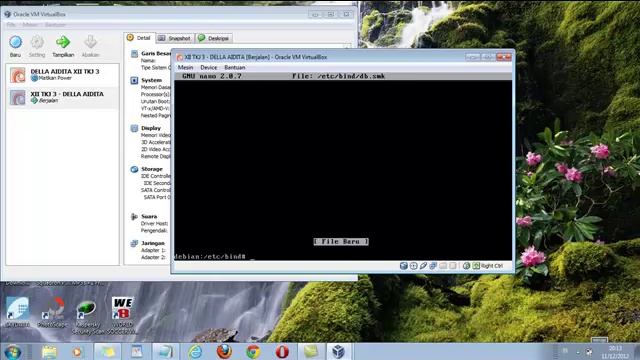The image size is (640, 360).
Task: Open Google Chrome from taskbar
Action: point(253,352)
